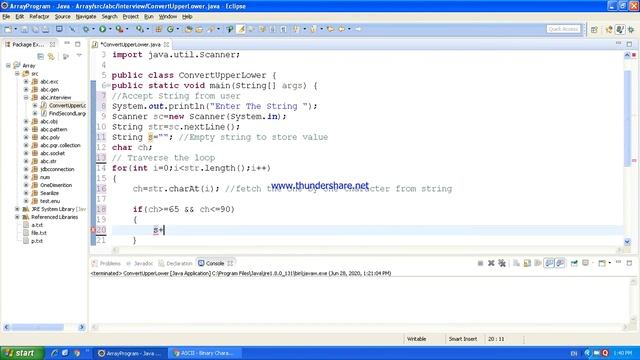Toggle the Mark Occurrences highlighter icon

[241, 29]
